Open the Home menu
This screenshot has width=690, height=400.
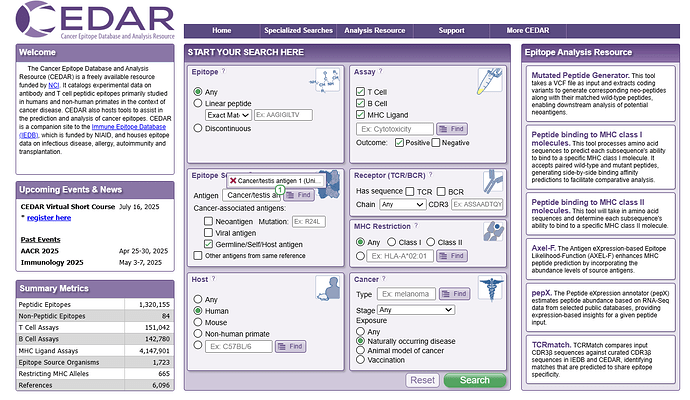point(222,30)
